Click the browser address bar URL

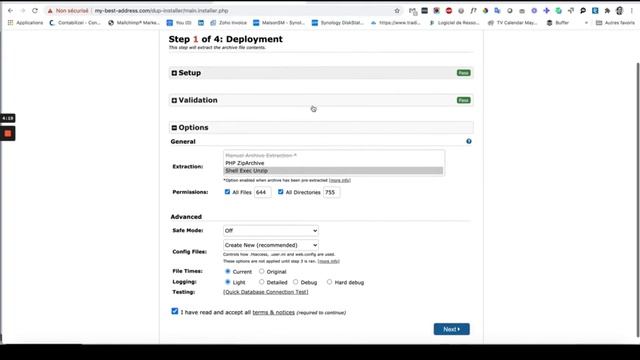click(161, 11)
